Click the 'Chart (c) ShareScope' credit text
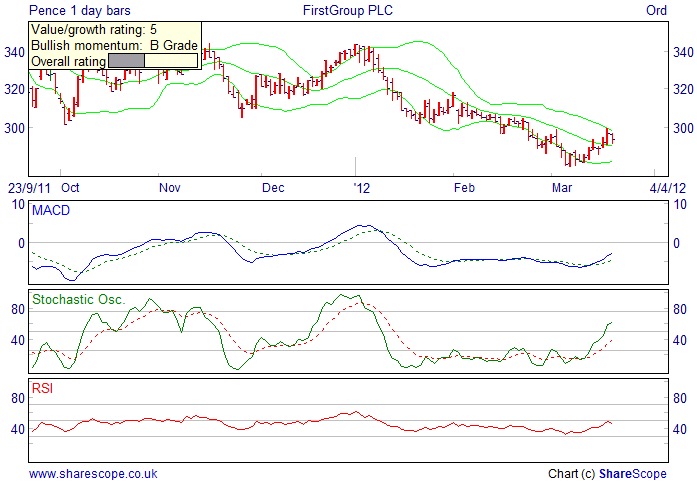Screen dimensions: 697x482 (x=607, y=474)
